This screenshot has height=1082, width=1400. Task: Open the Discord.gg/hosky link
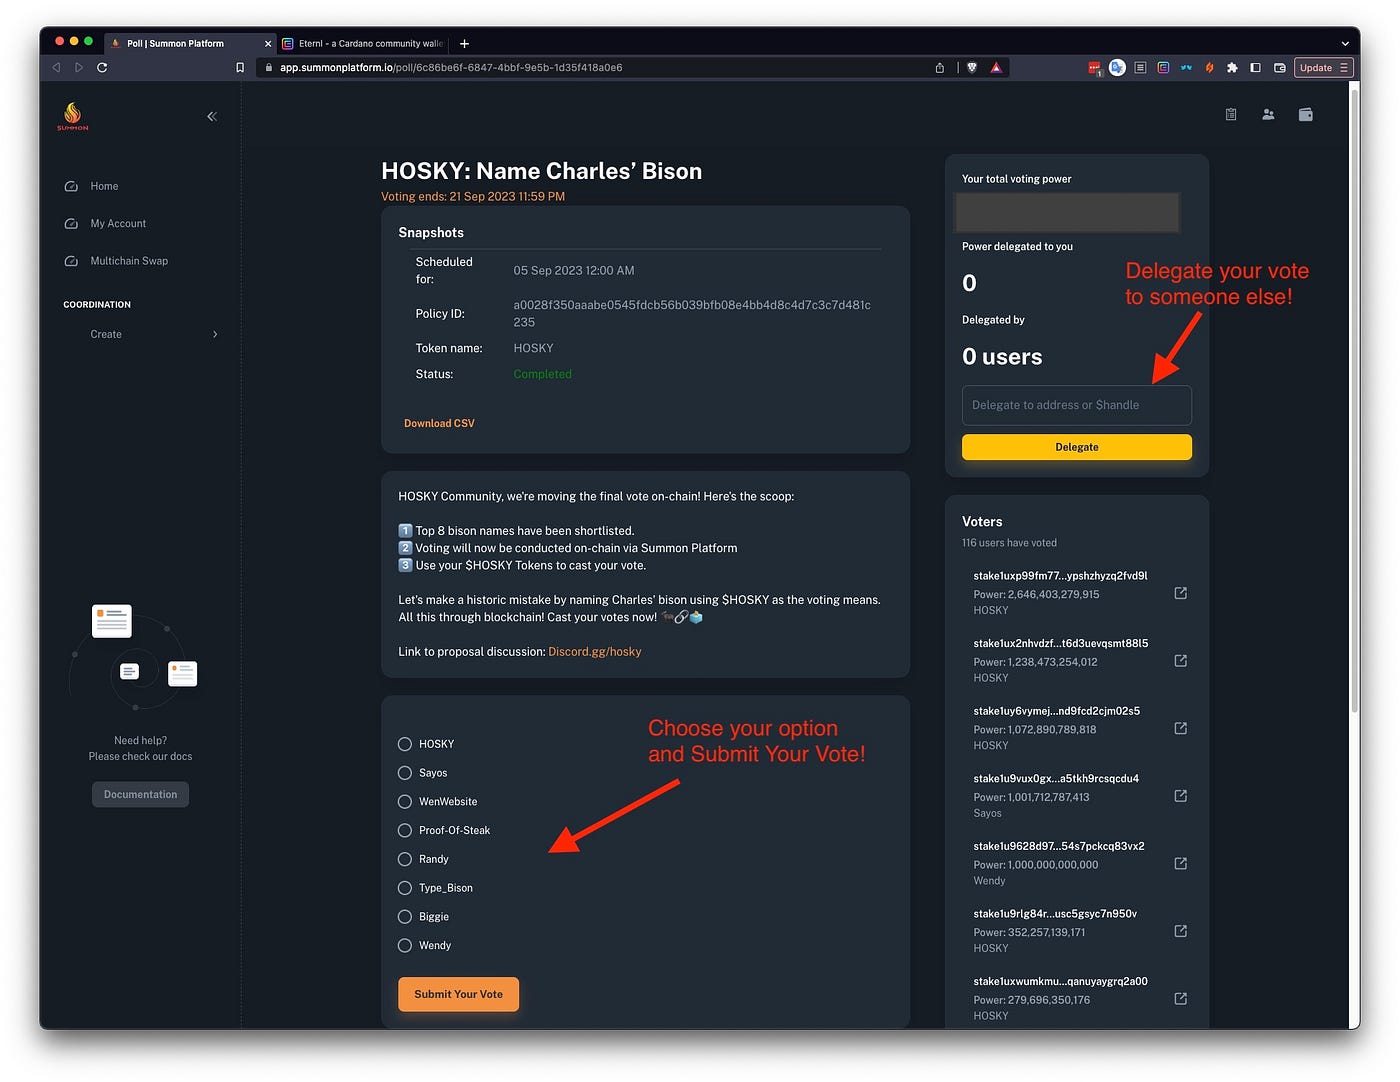coord(594,652)
